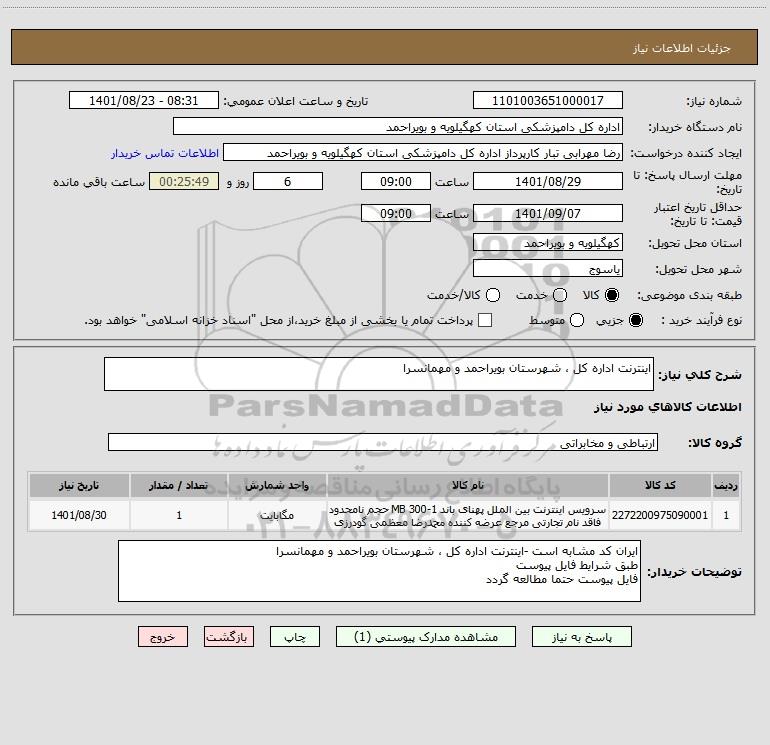The image size is (770, 745).
Task: Click the response deadline hour 09:00 field
Action: tap(396, 182)
